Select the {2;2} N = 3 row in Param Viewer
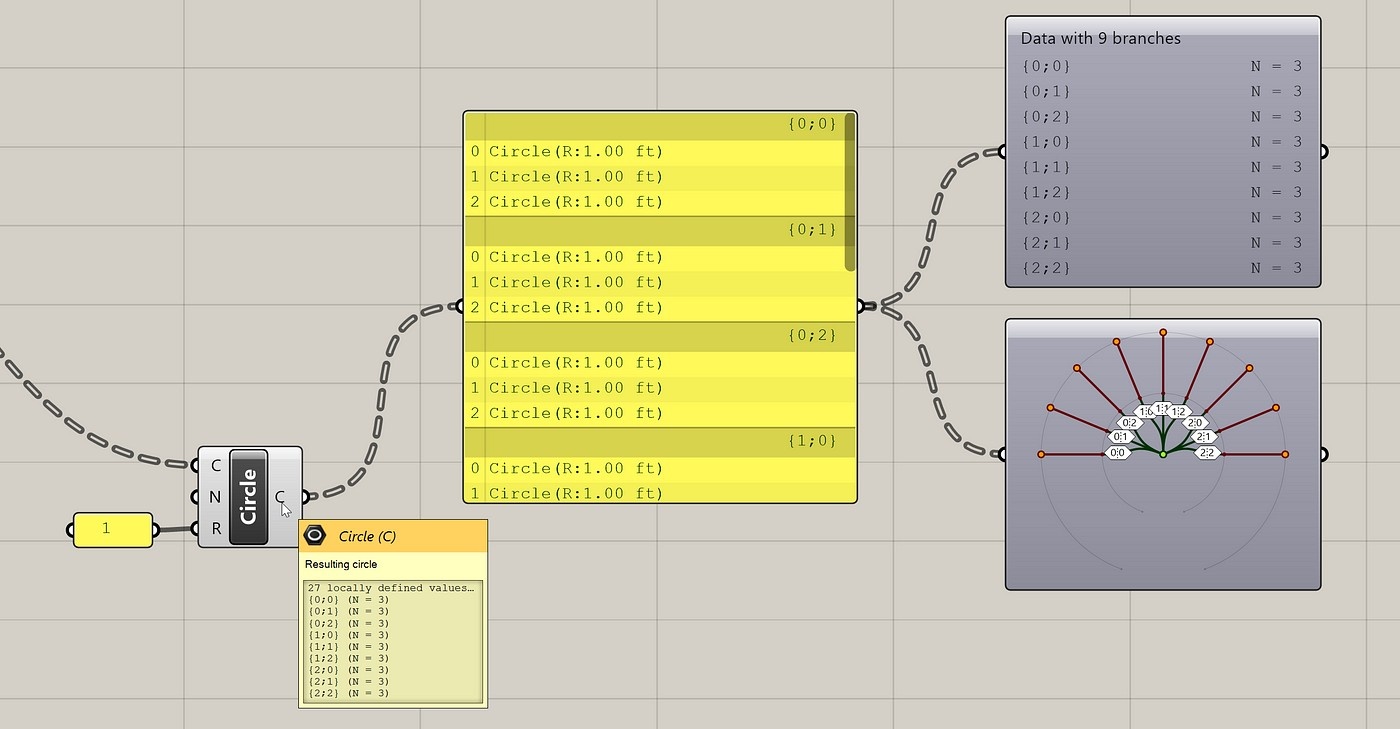 [x=1162, y=268]
